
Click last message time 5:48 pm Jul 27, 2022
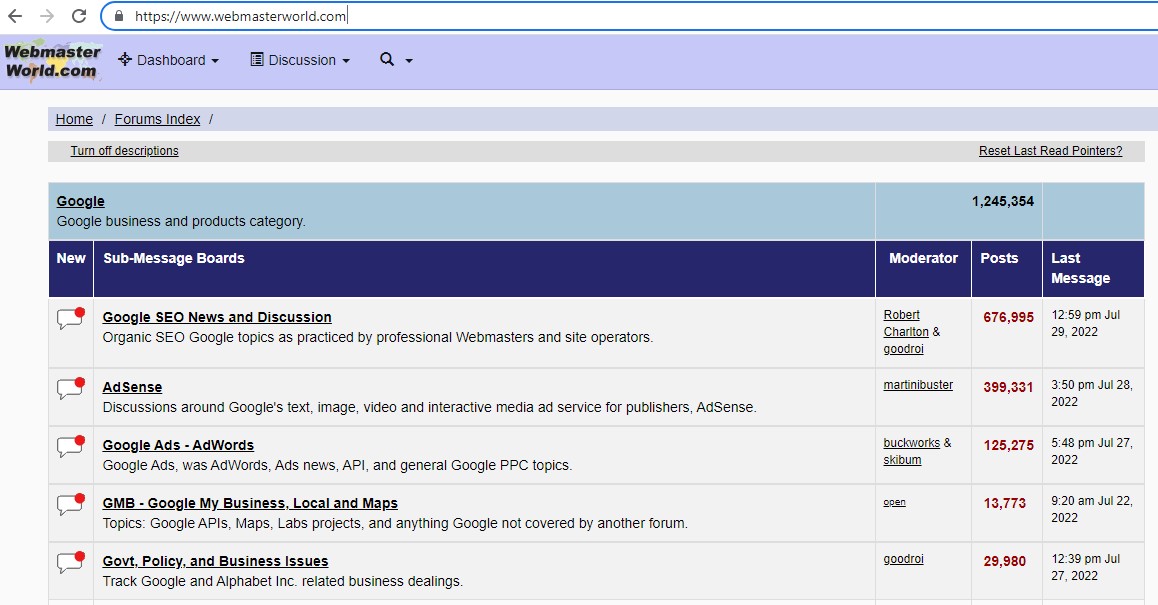pyautogui.click(x=1092, y=451)
